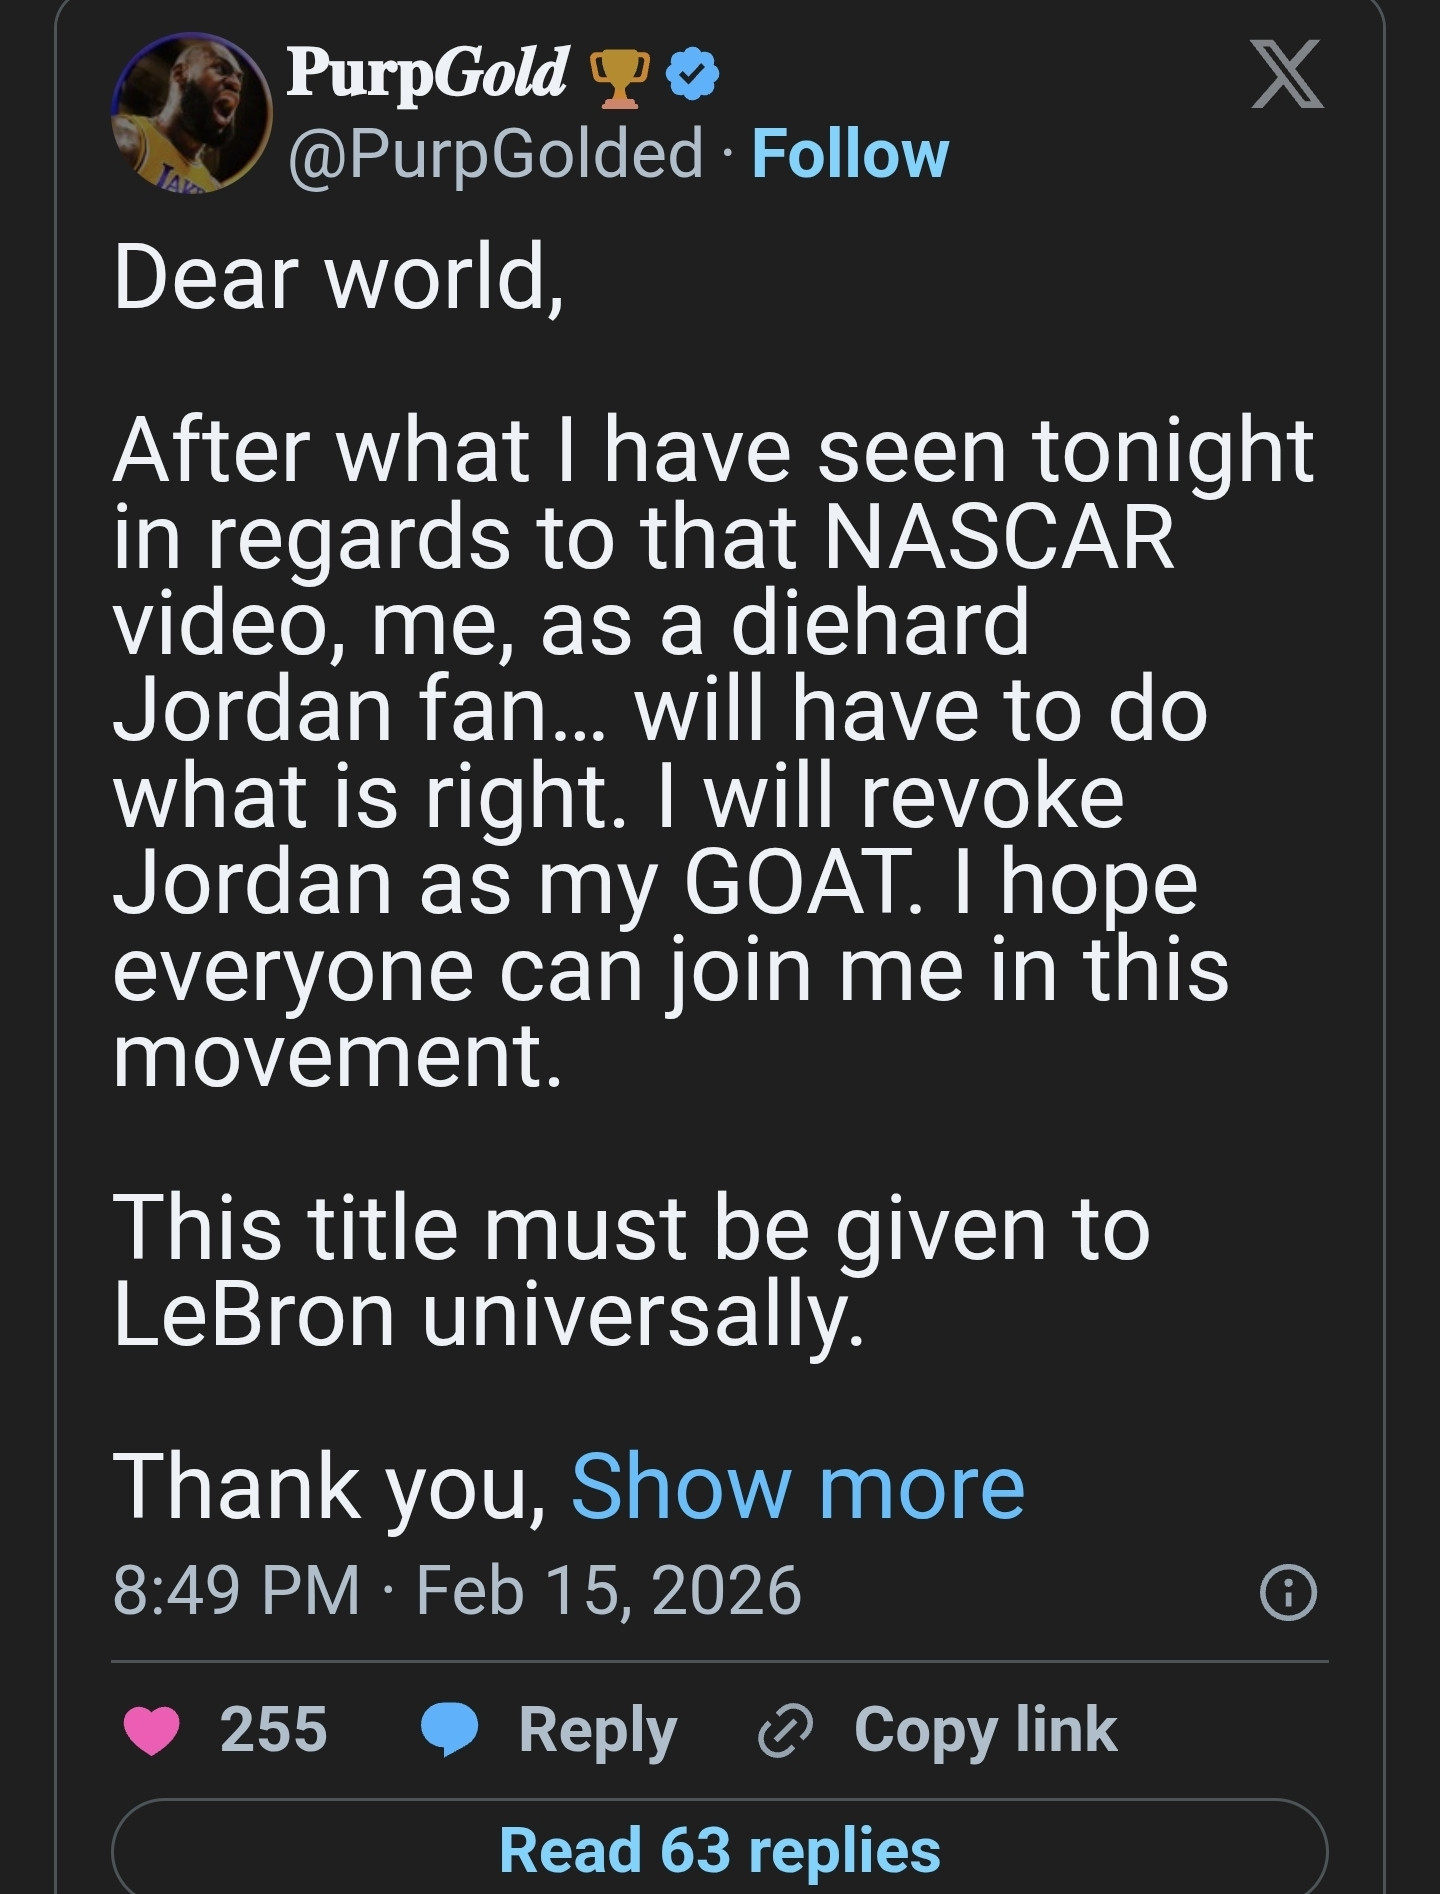Open the @PurpGolded handle link
The height and width of the screenshot is (1894, 1440).
tap(495, 154)
